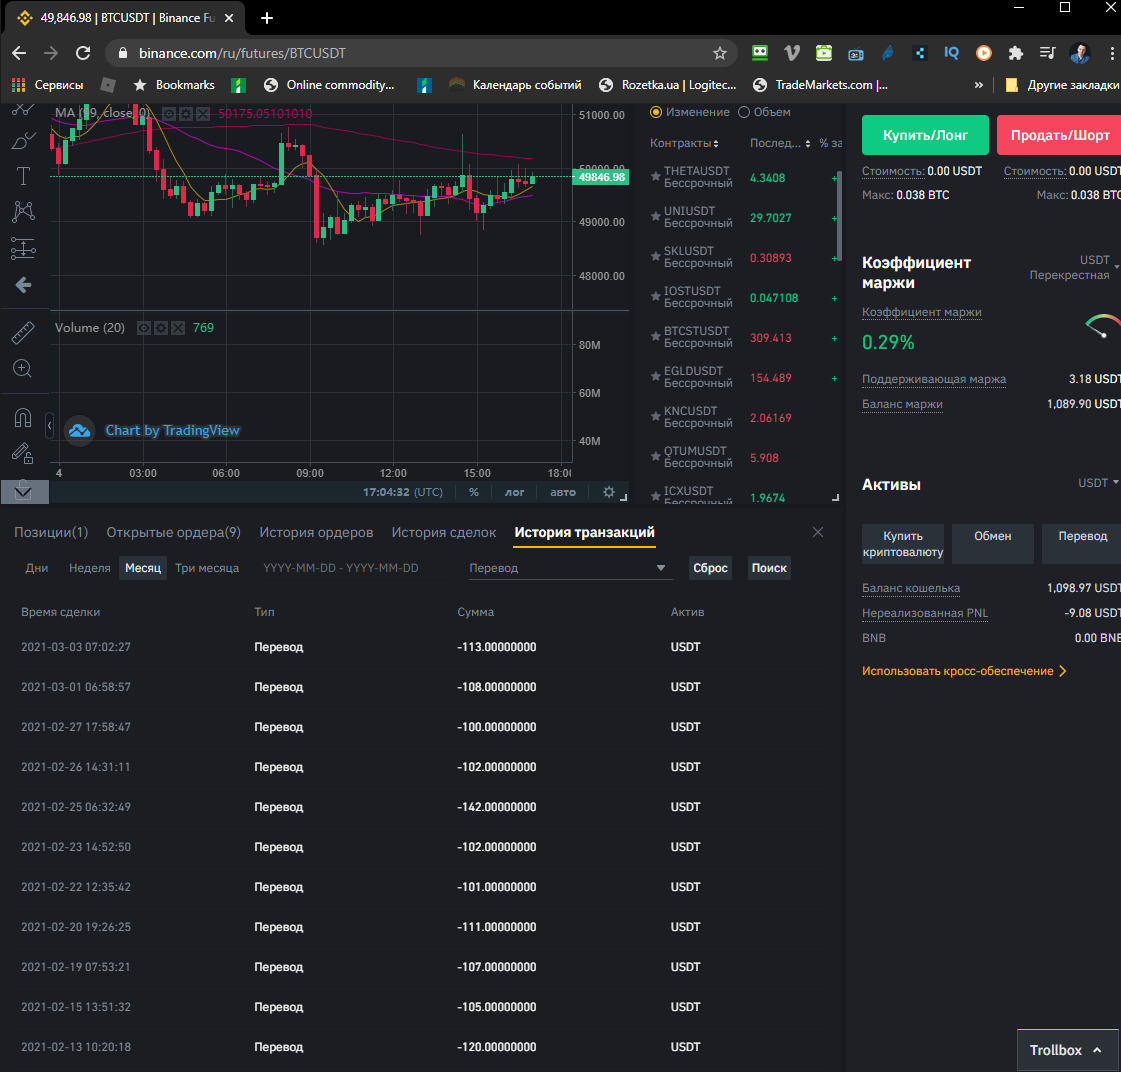This screenshot has height=1072, width=1121.
Task: Open the browser Extensions puzzle icon
Action: point(1015,53)
